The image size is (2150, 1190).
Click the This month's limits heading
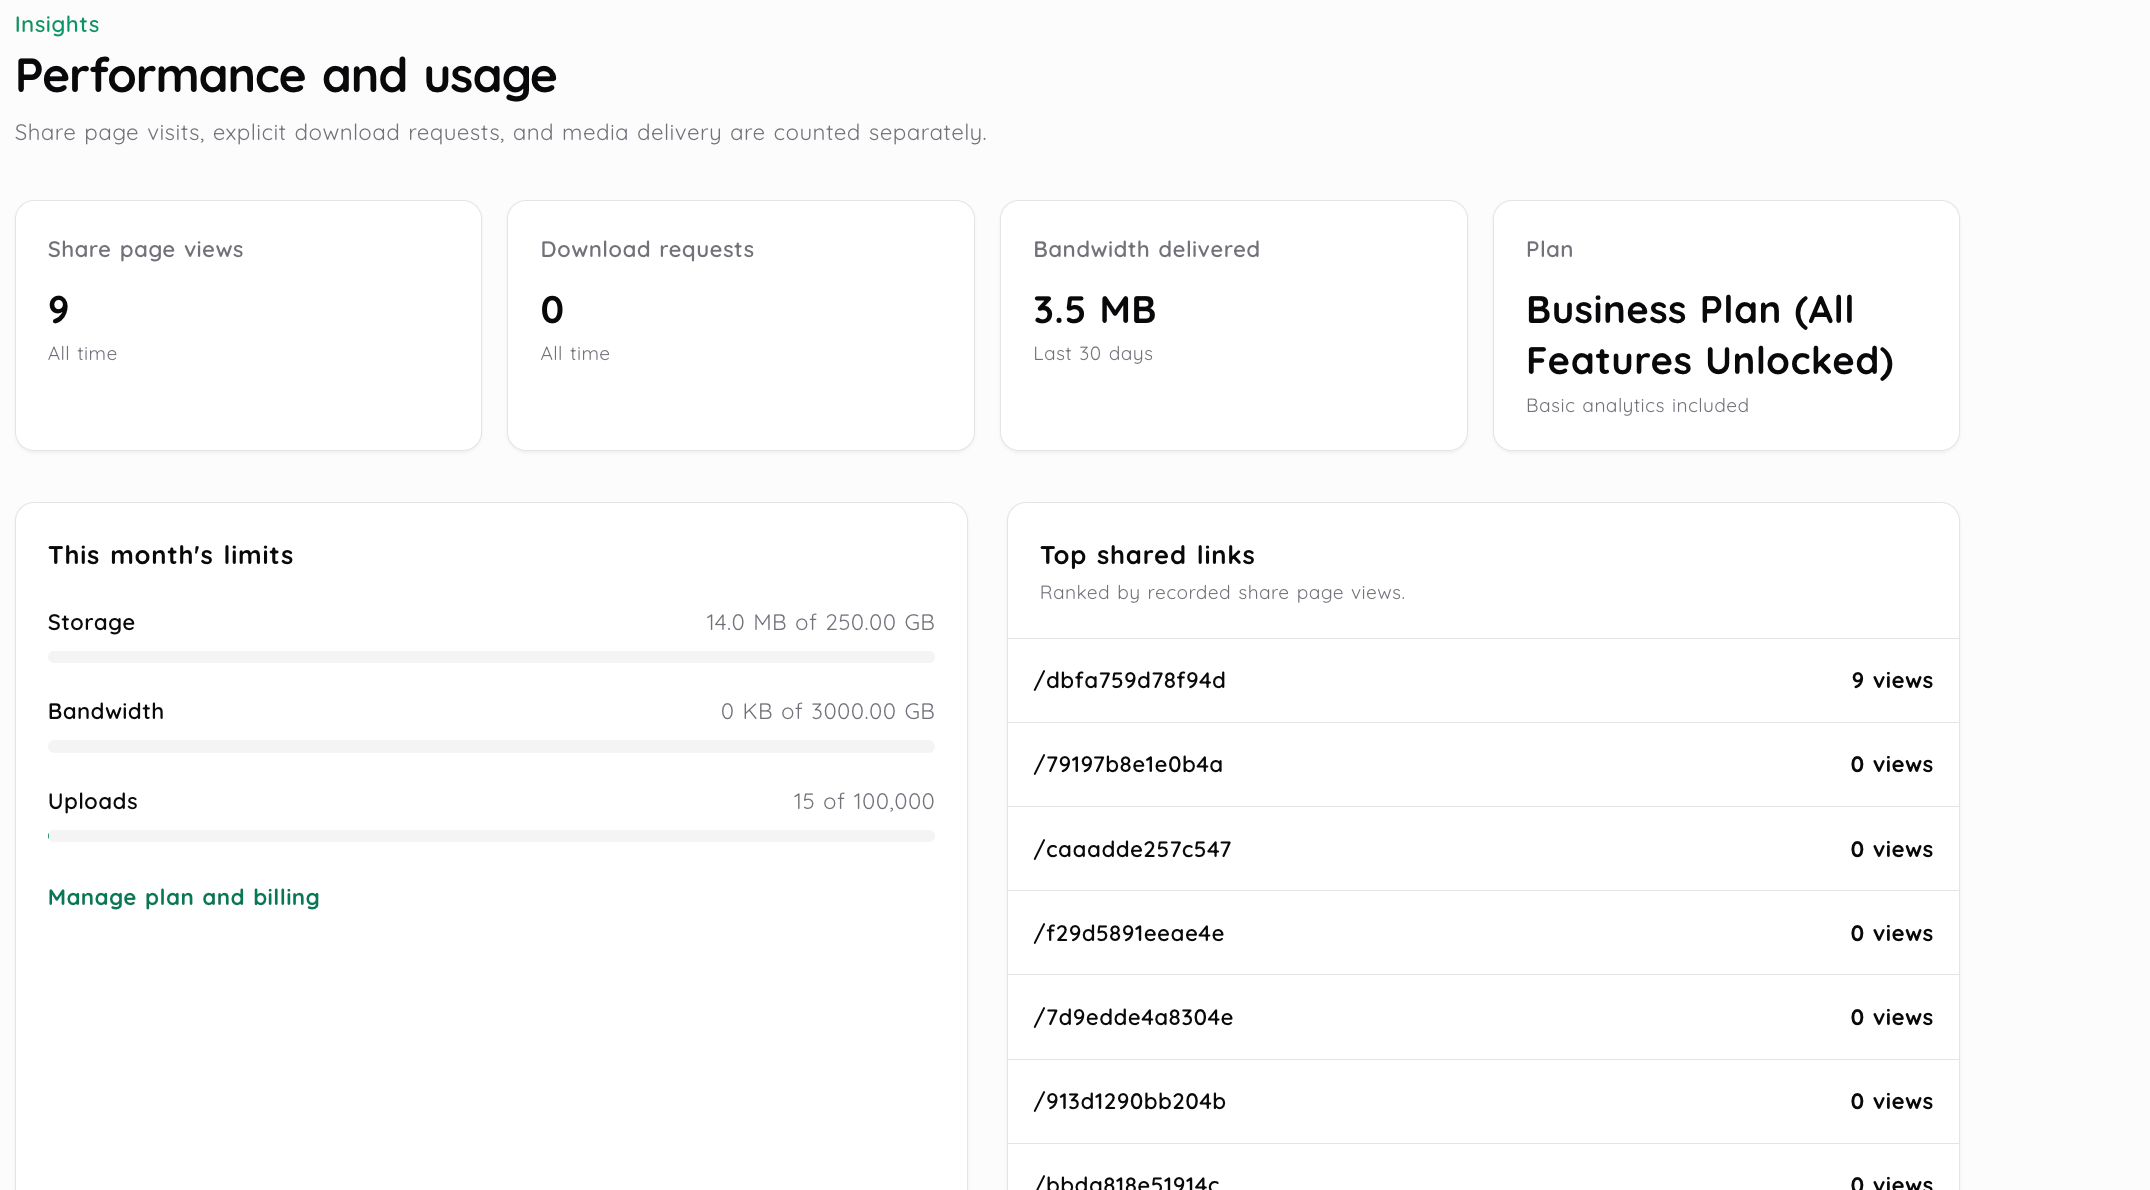pos(171,555)
